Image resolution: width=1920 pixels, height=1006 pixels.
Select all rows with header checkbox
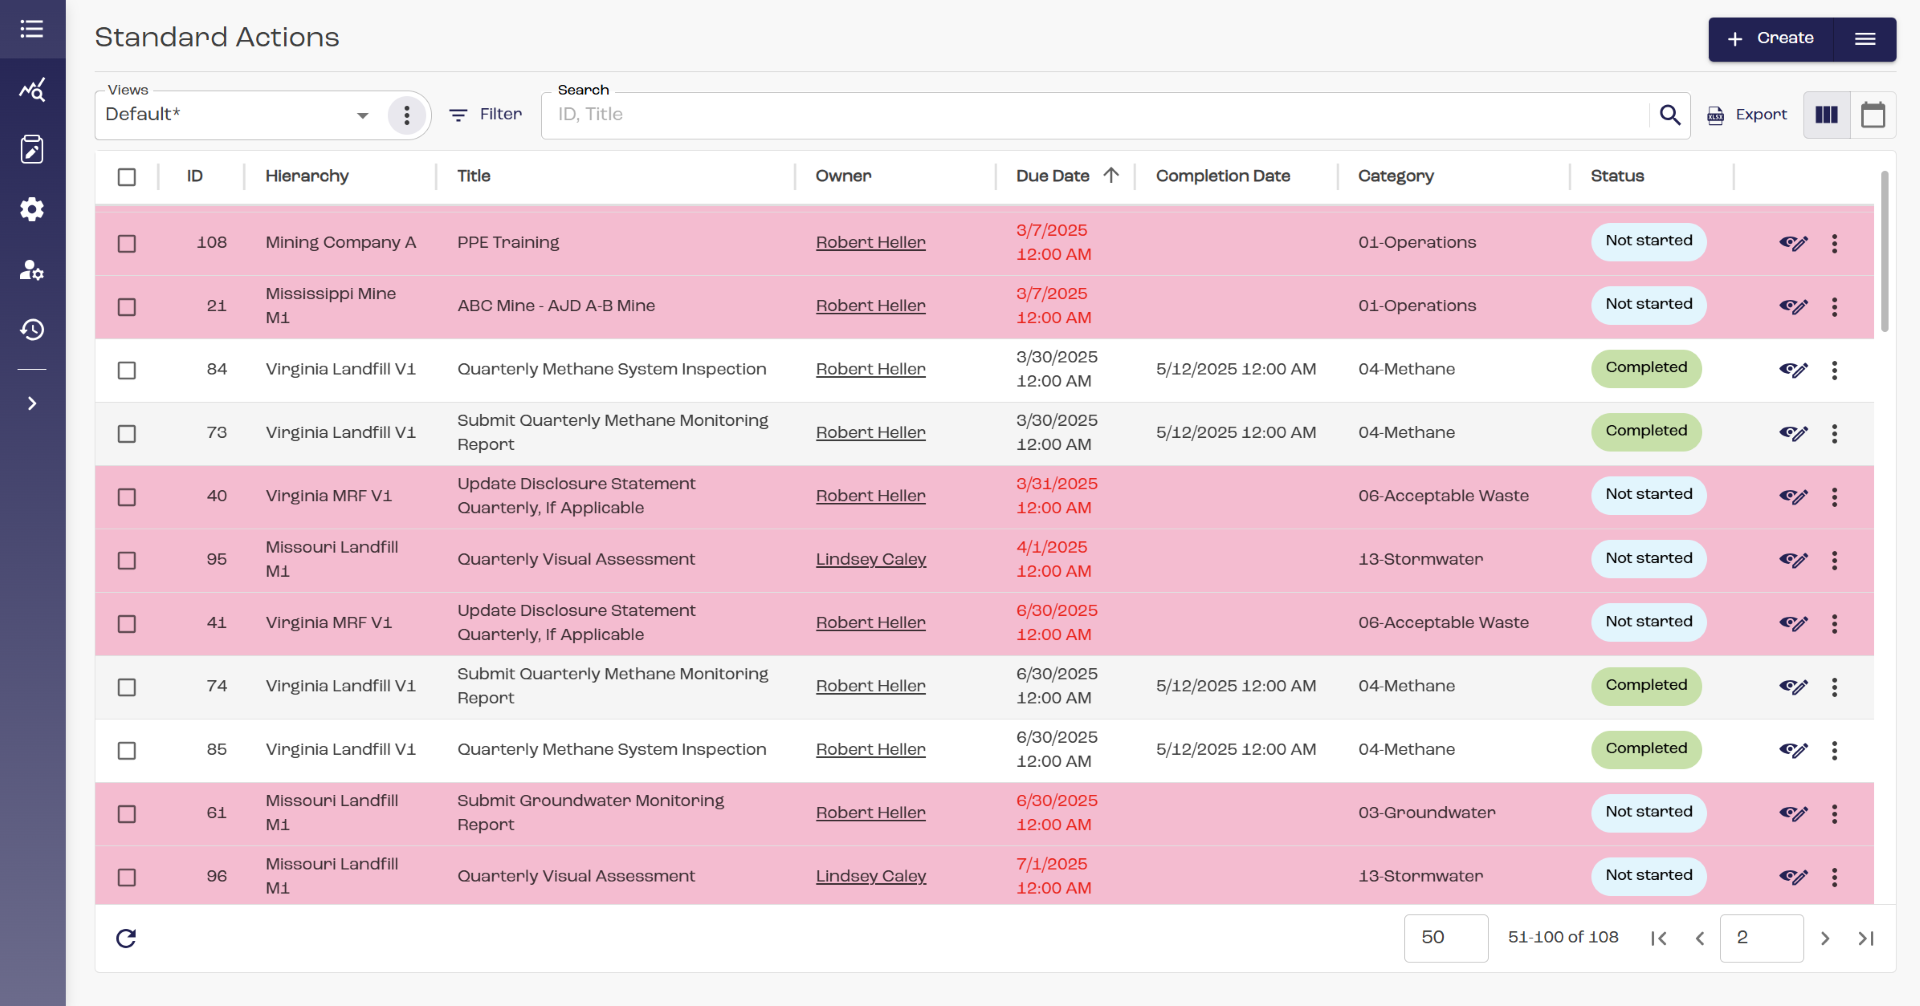click(x=127, y=177)
